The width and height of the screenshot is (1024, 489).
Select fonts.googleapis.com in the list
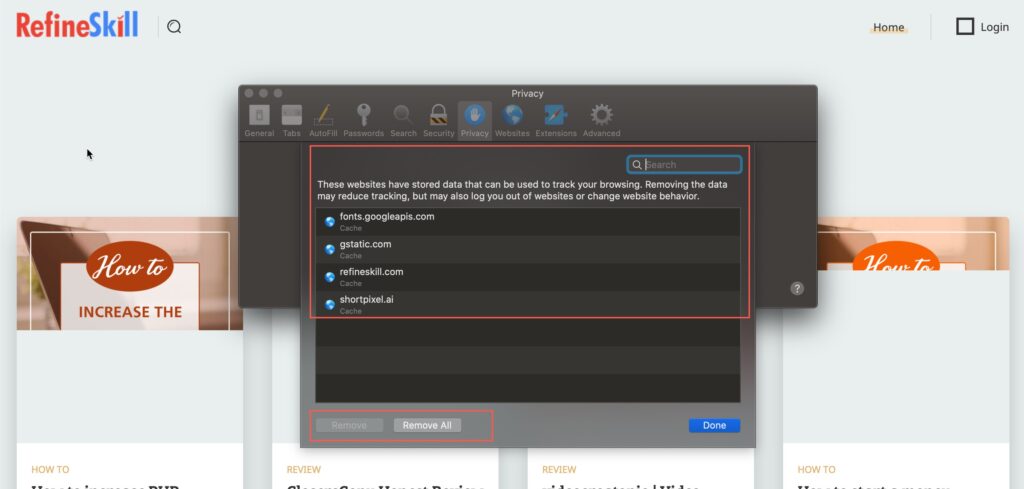coord(528,222)
